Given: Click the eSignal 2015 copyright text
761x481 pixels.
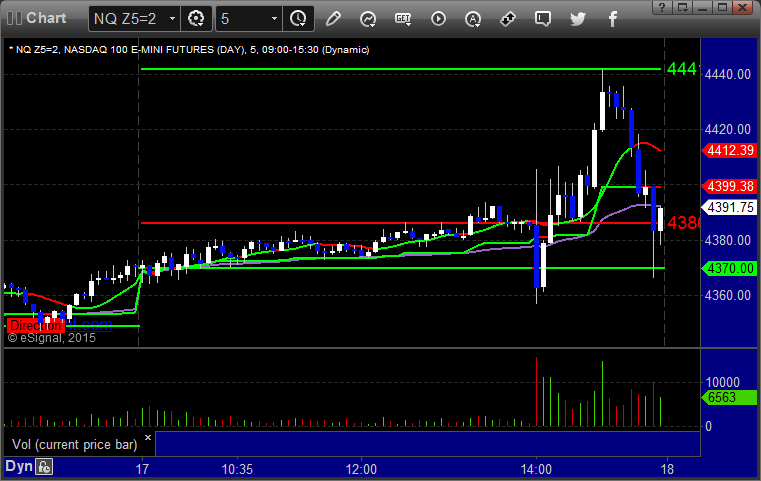Looking at the screenshot, I should (x=52, y=338).
